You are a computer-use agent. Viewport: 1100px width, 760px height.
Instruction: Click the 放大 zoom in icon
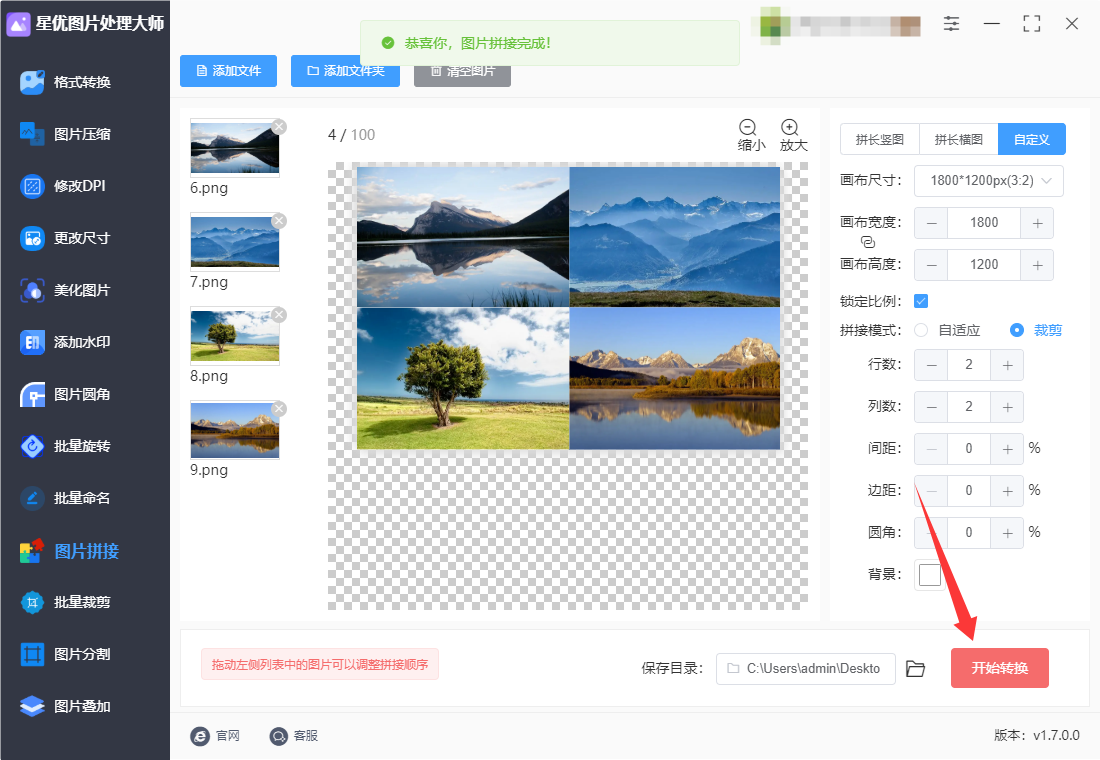coord(790,127)
